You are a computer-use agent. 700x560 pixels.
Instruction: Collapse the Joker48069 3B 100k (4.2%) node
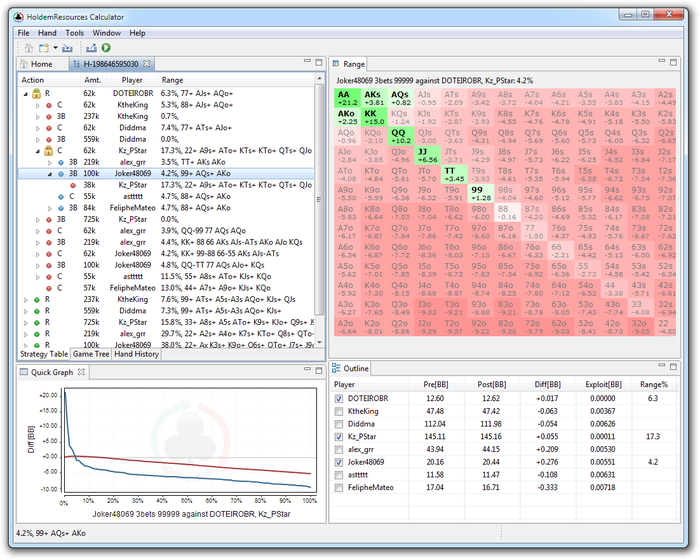coord(50,174)
